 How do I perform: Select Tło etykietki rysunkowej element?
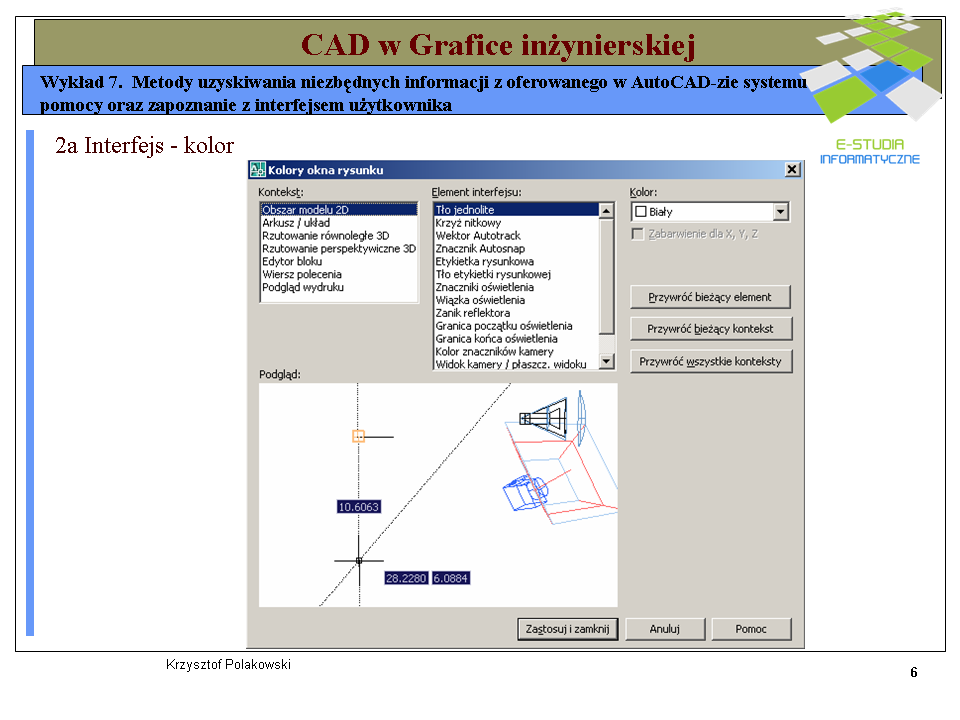[x=516, y=274]
